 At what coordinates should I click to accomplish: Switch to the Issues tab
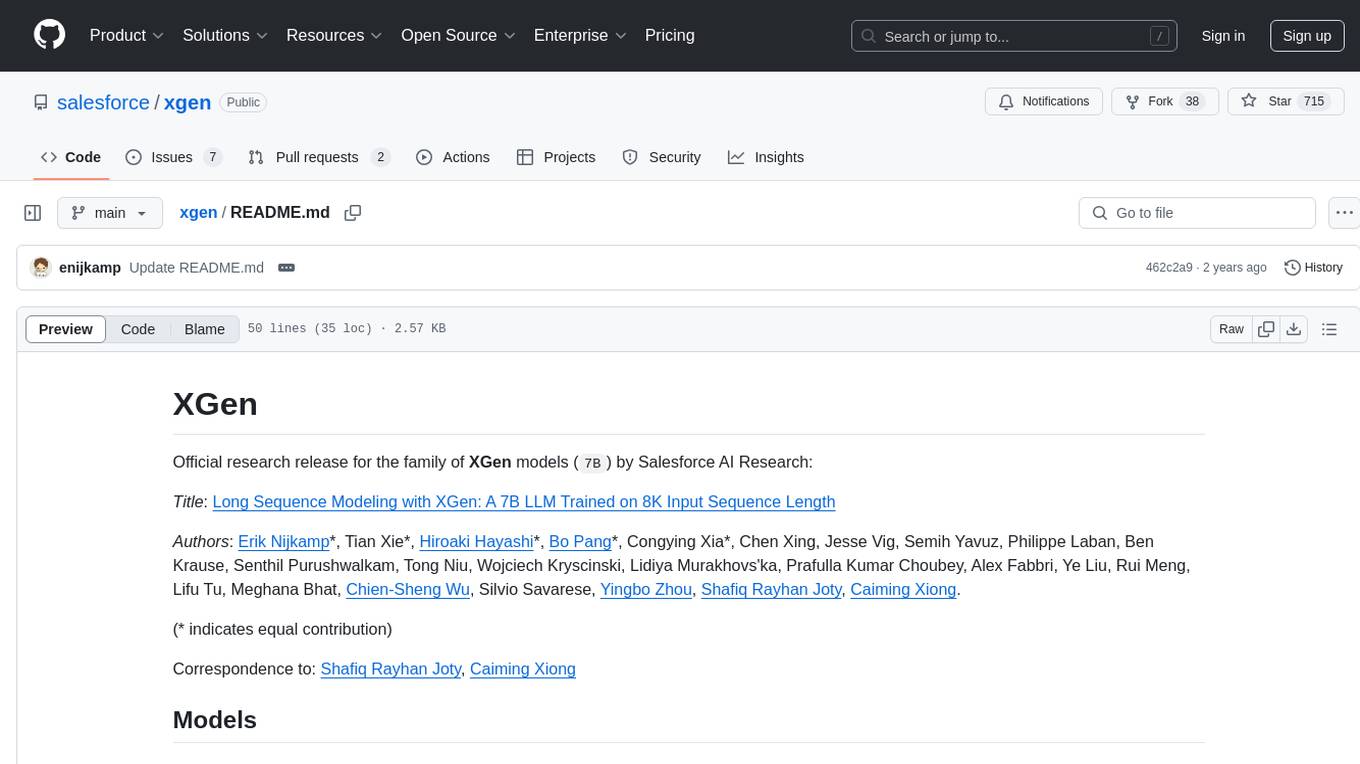point(173,157)
